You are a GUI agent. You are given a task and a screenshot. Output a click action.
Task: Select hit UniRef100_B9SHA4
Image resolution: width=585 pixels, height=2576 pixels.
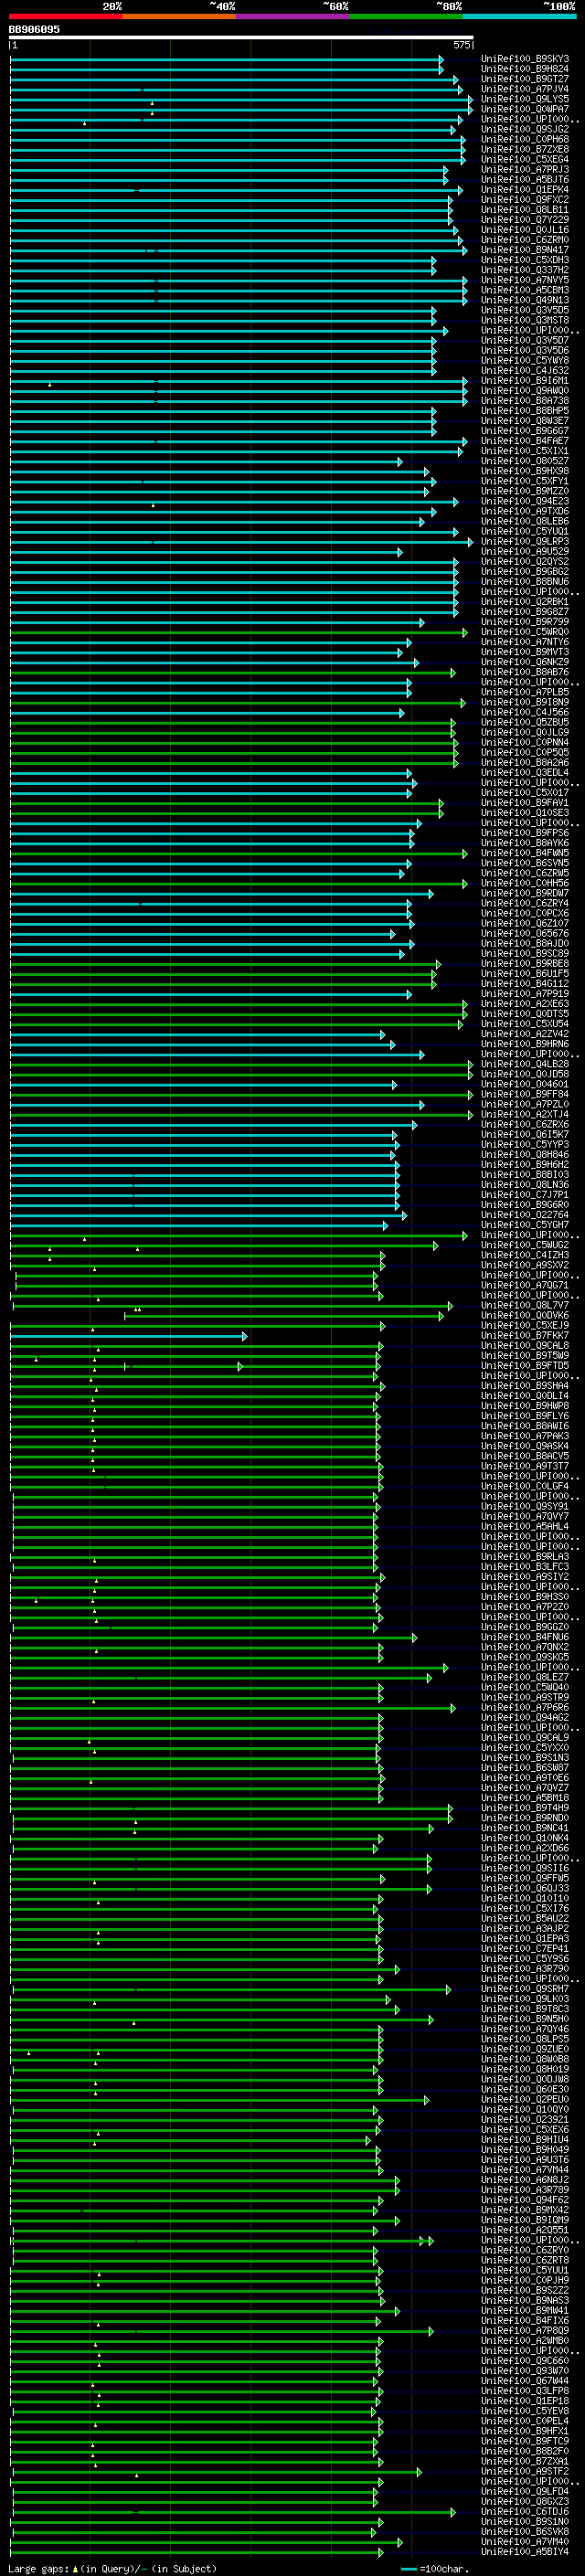click(525, 1386)
